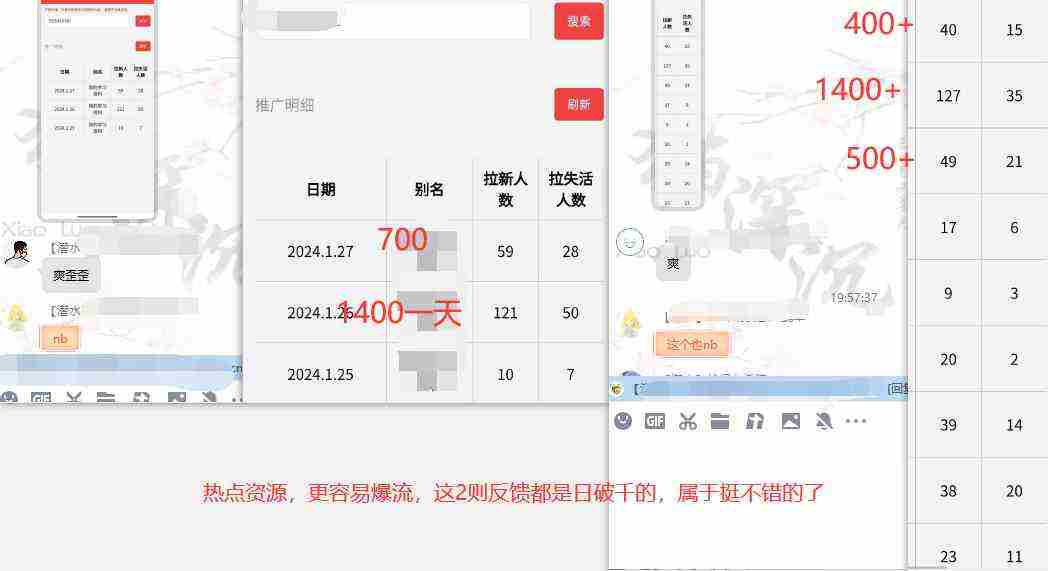
Task: Select the scissors screenshot tool in right chat
Action: tap(687, 421)
